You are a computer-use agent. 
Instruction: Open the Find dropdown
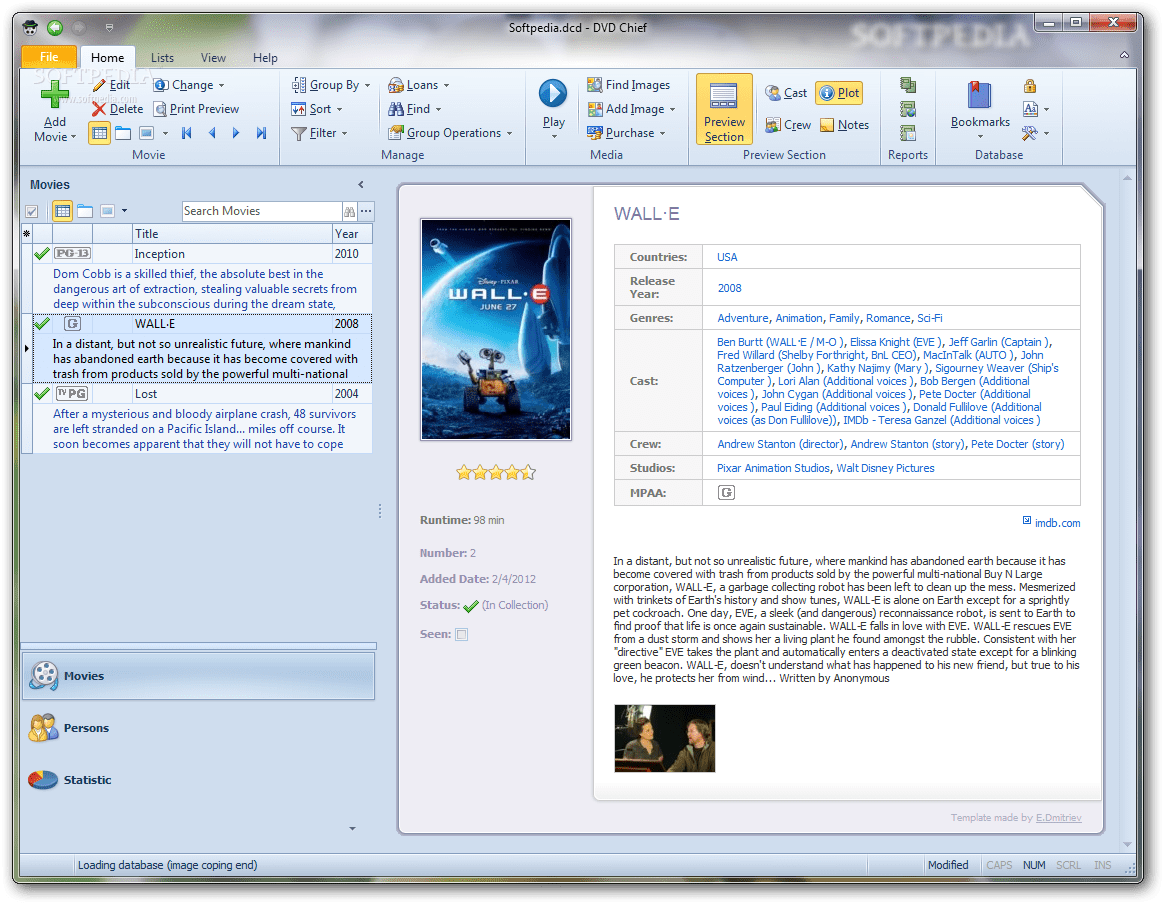point(415,109)
